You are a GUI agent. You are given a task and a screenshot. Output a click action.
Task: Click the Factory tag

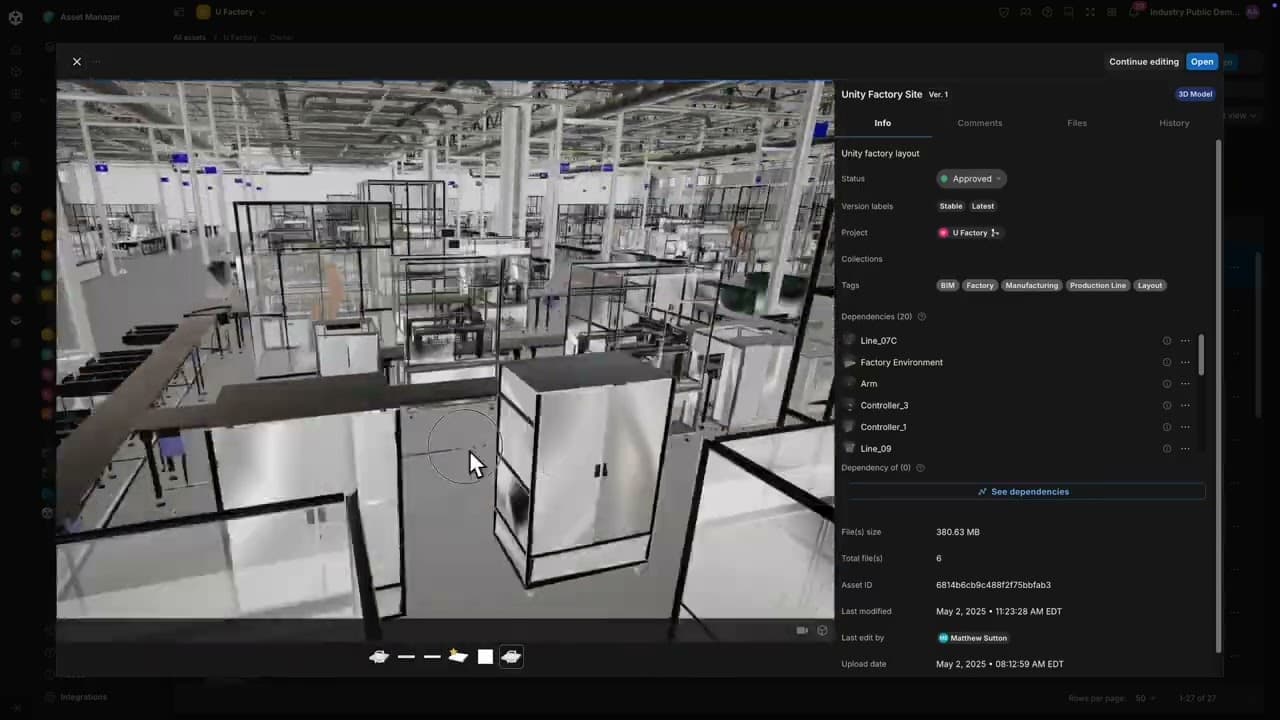coord(980,286)
